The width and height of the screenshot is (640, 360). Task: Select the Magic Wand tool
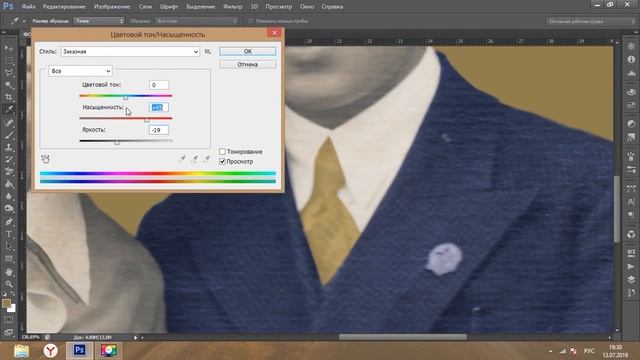pos(9,85)
